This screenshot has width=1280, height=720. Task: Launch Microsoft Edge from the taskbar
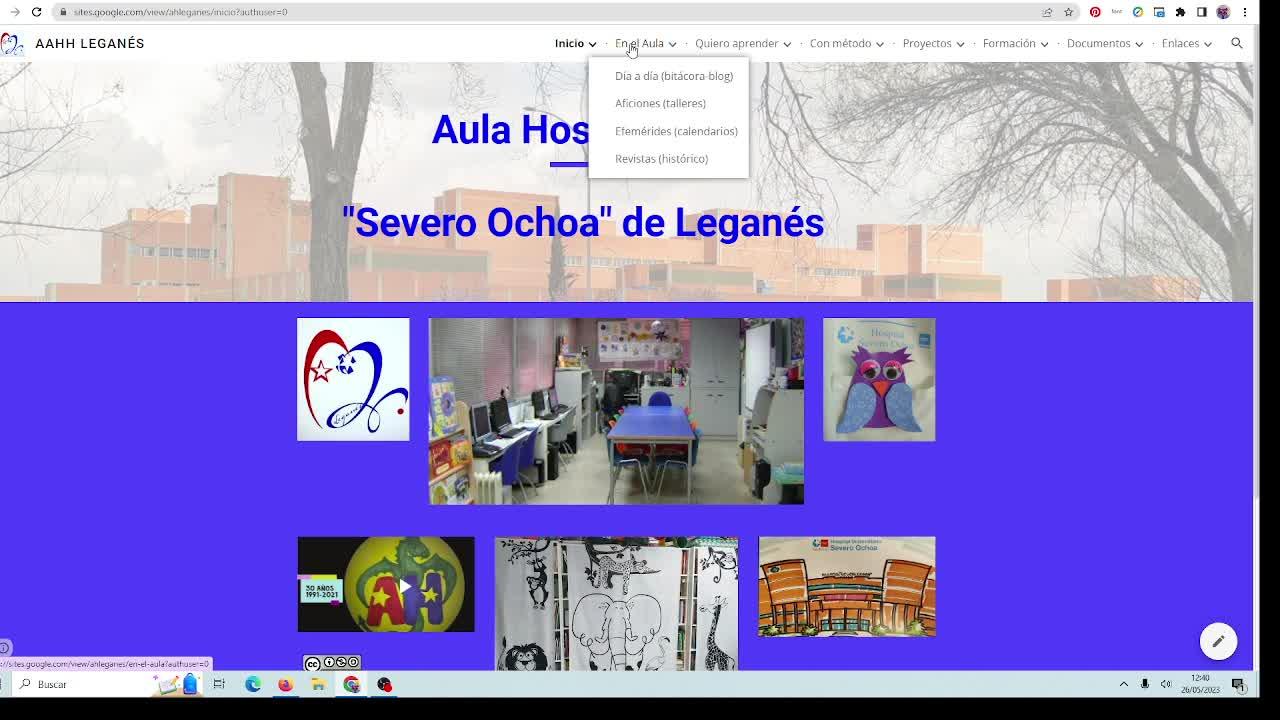pos(253,684)
